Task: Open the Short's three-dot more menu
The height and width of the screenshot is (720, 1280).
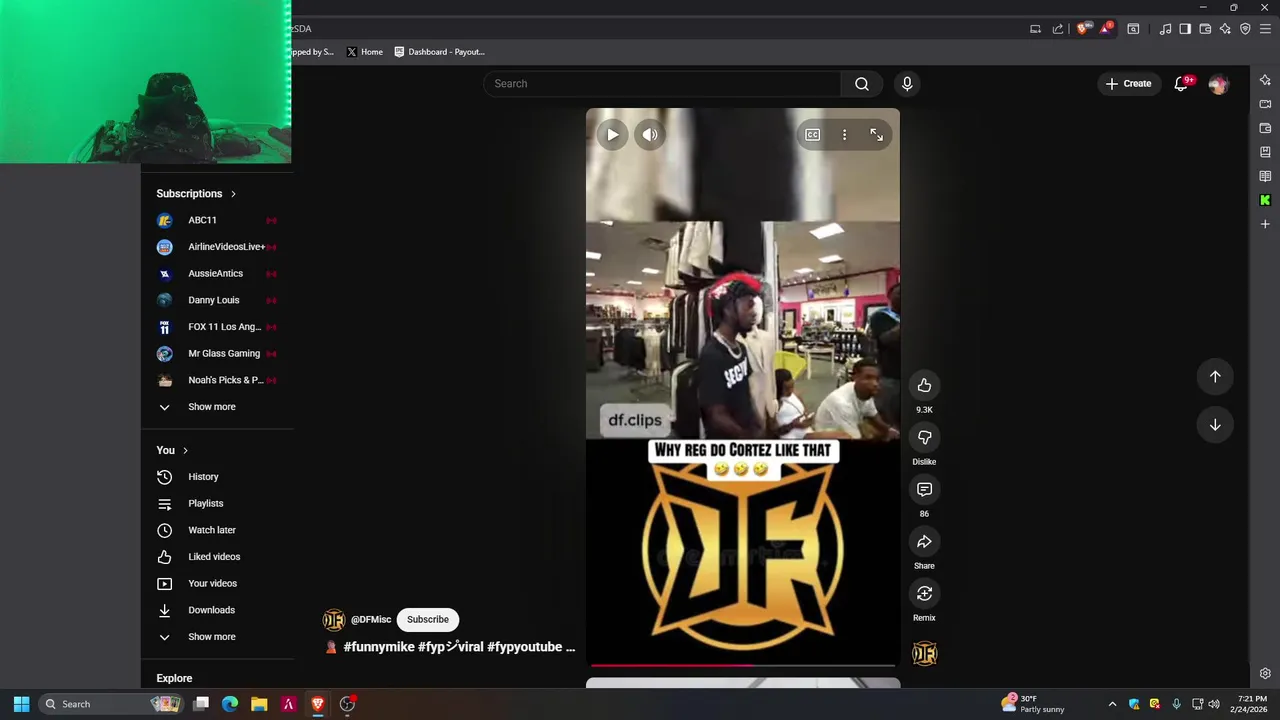Action: point(844,134)
